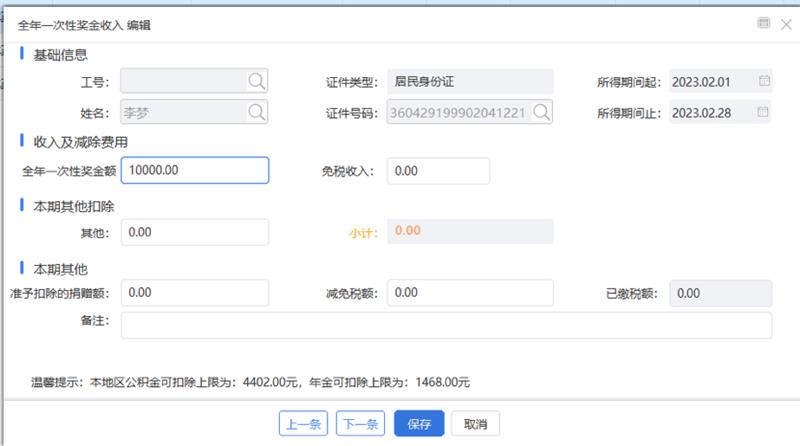Click the 全年一次性奖金额 input field
Viewport: 800px width, 446px height.
click(x=195, y=171)
